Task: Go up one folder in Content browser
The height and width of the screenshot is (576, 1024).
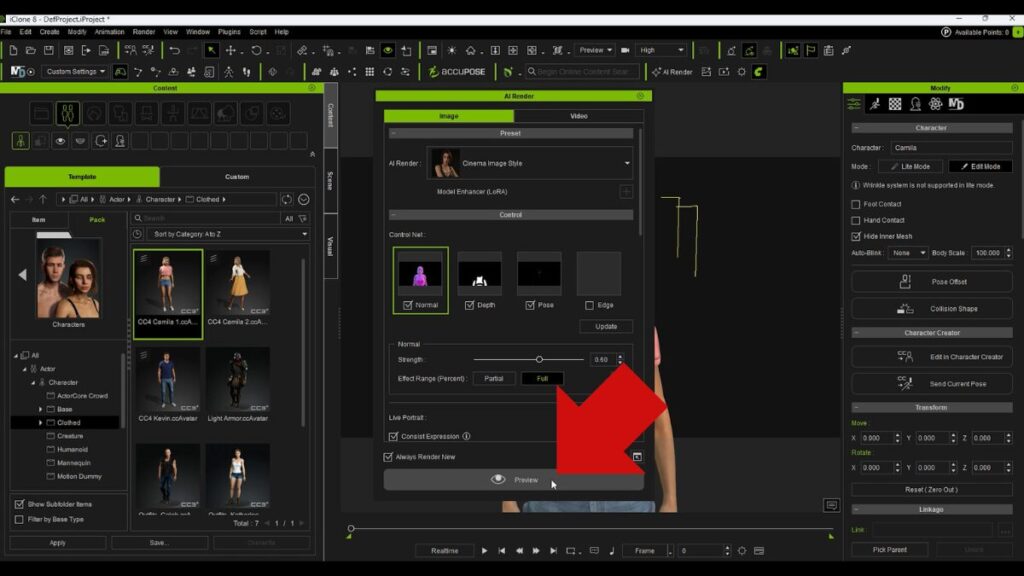Action: click(43, 199)
